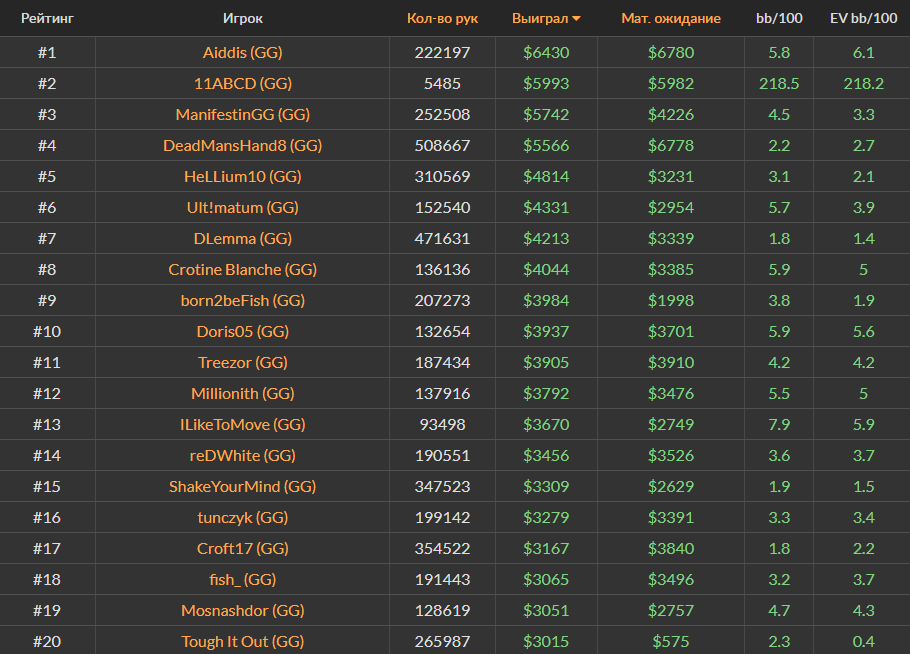Open player 11ABCD (GG) profile
The image size is (910, 654).
click(242, 83)
